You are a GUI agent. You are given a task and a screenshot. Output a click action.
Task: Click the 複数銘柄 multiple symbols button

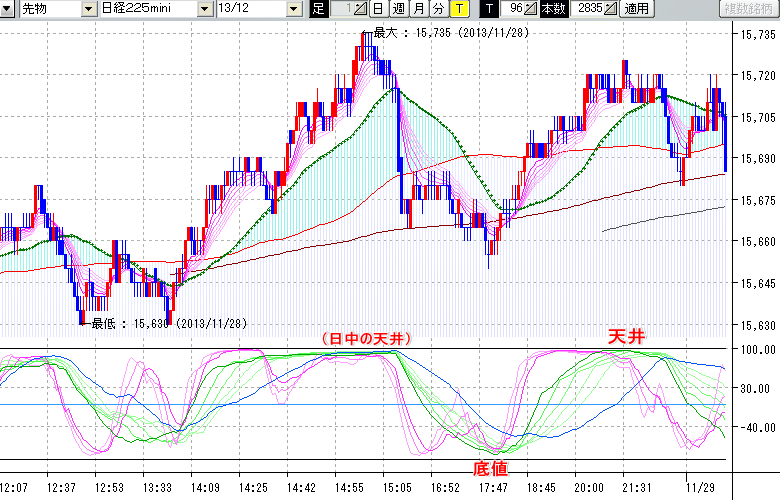pyautogui.click(x=749, y=9)
